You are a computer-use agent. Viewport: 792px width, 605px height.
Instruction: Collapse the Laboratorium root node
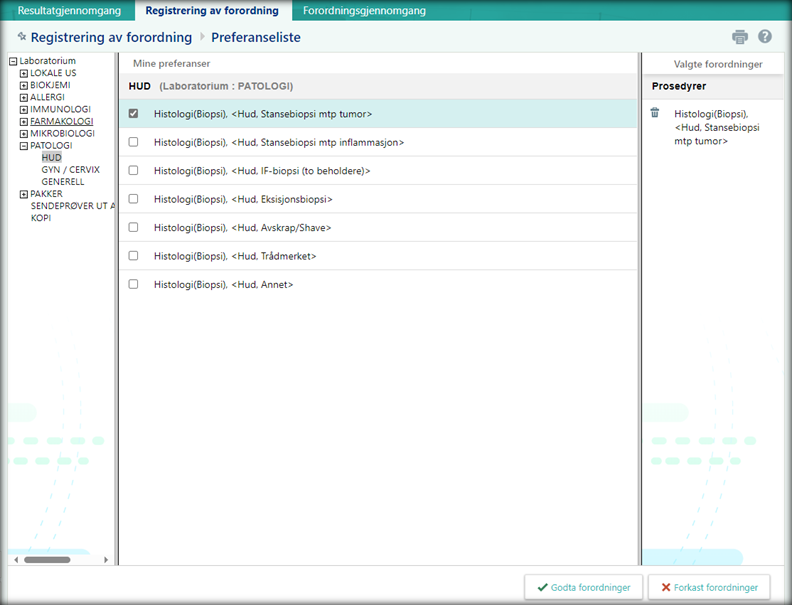(13, 62)
